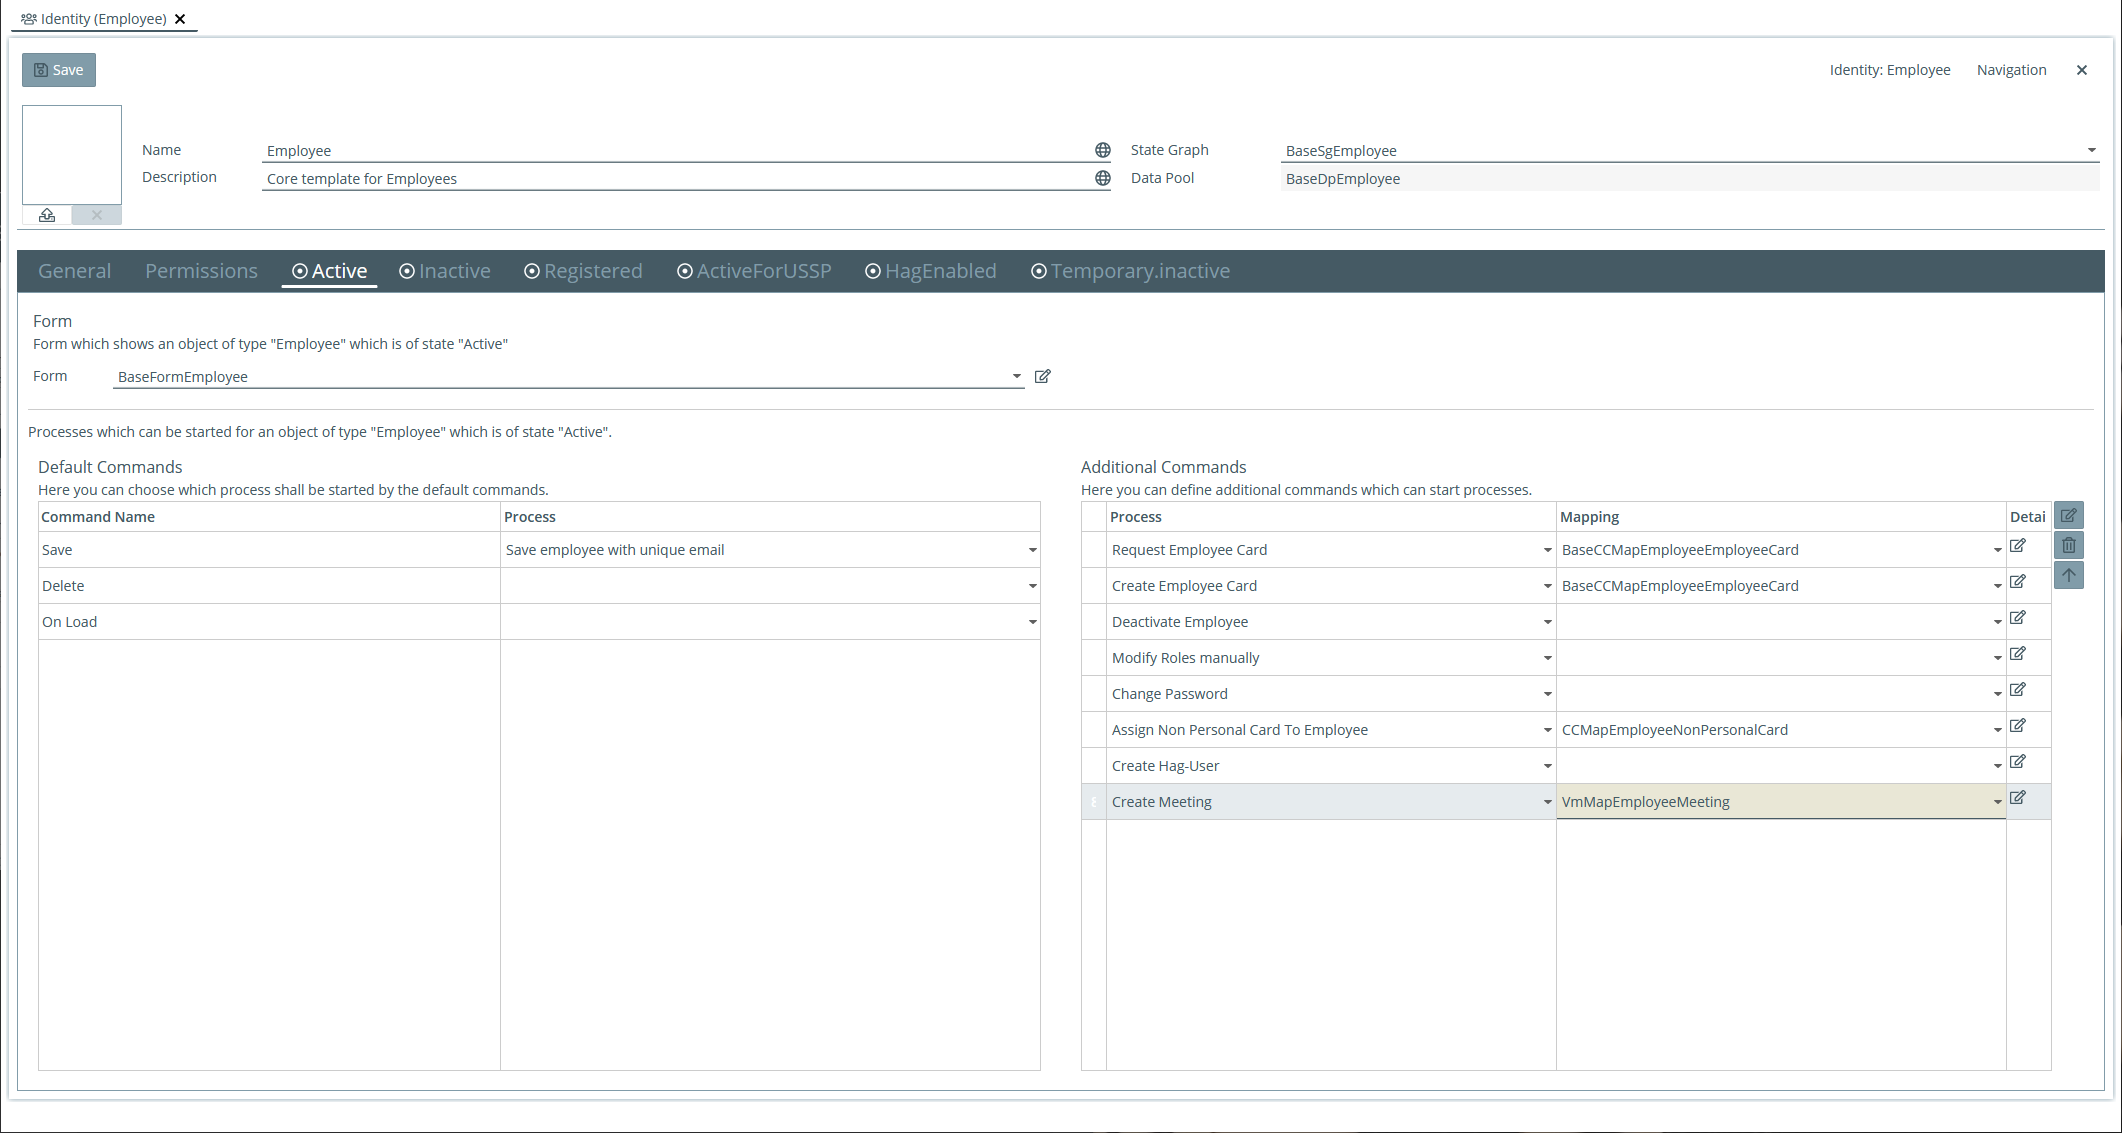Move the selected additional command up

(x=2069, y=575)
